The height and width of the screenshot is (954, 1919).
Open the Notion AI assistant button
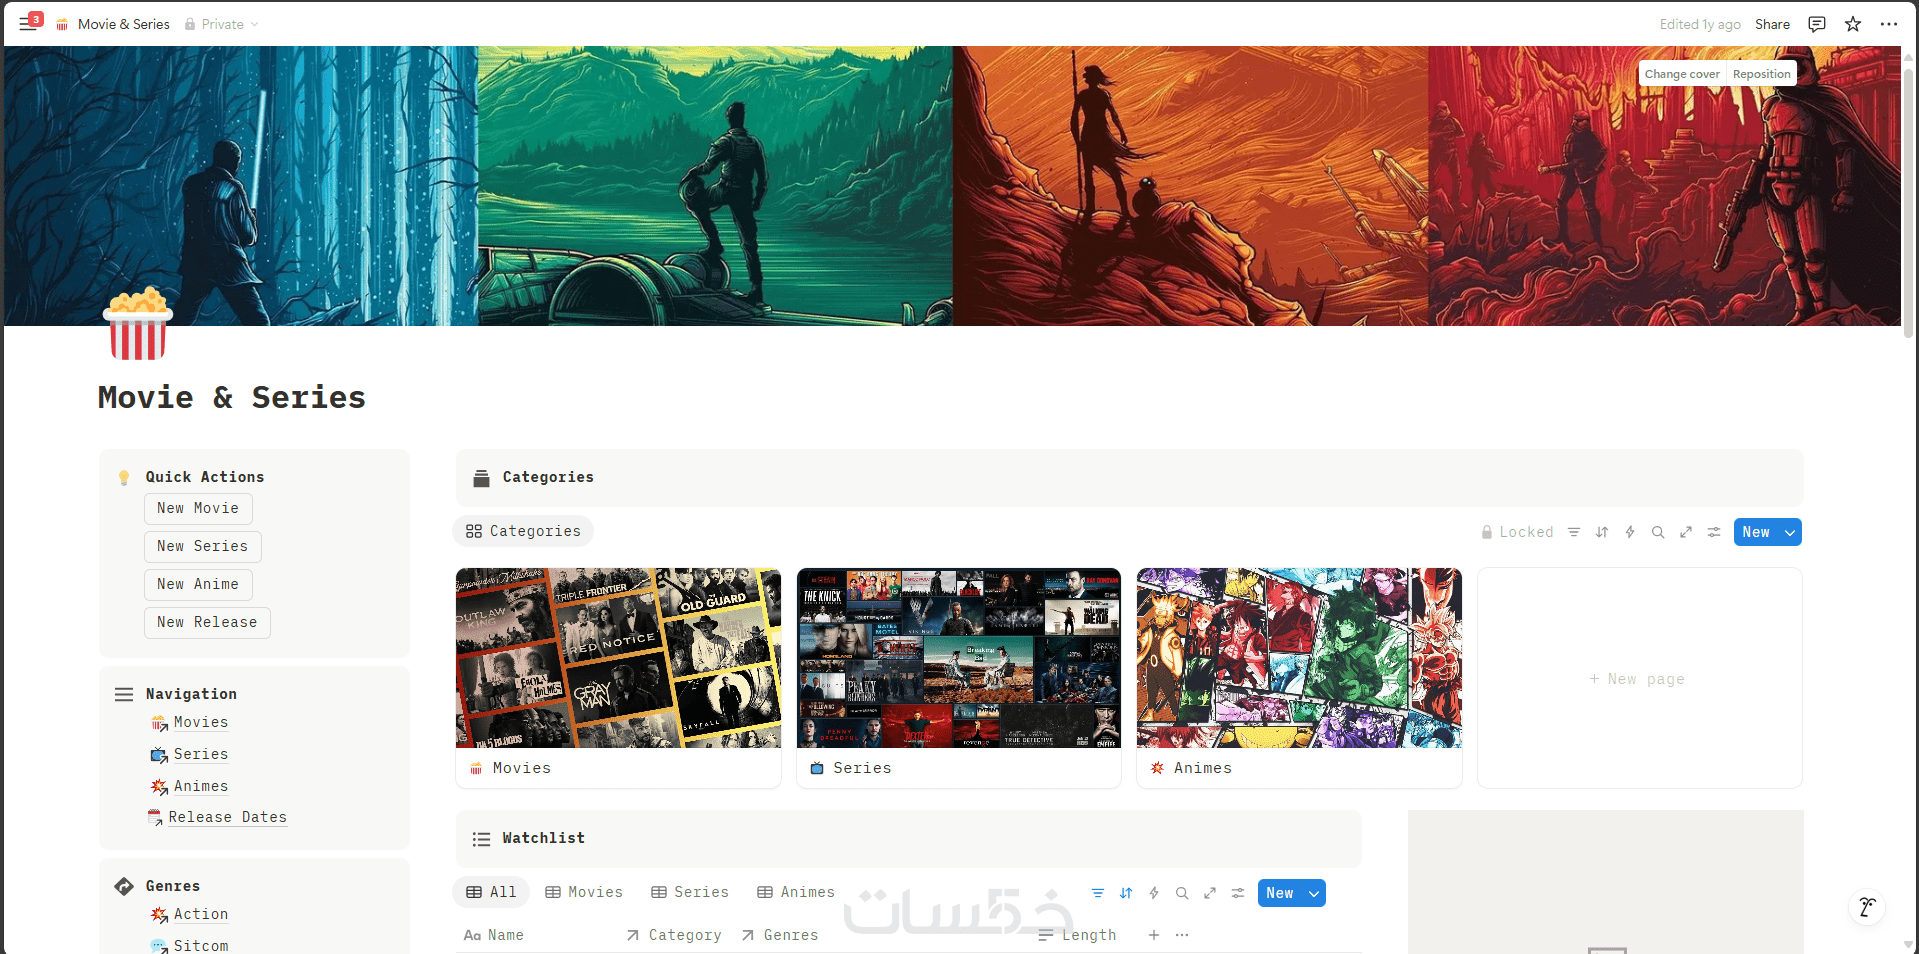1866,907
